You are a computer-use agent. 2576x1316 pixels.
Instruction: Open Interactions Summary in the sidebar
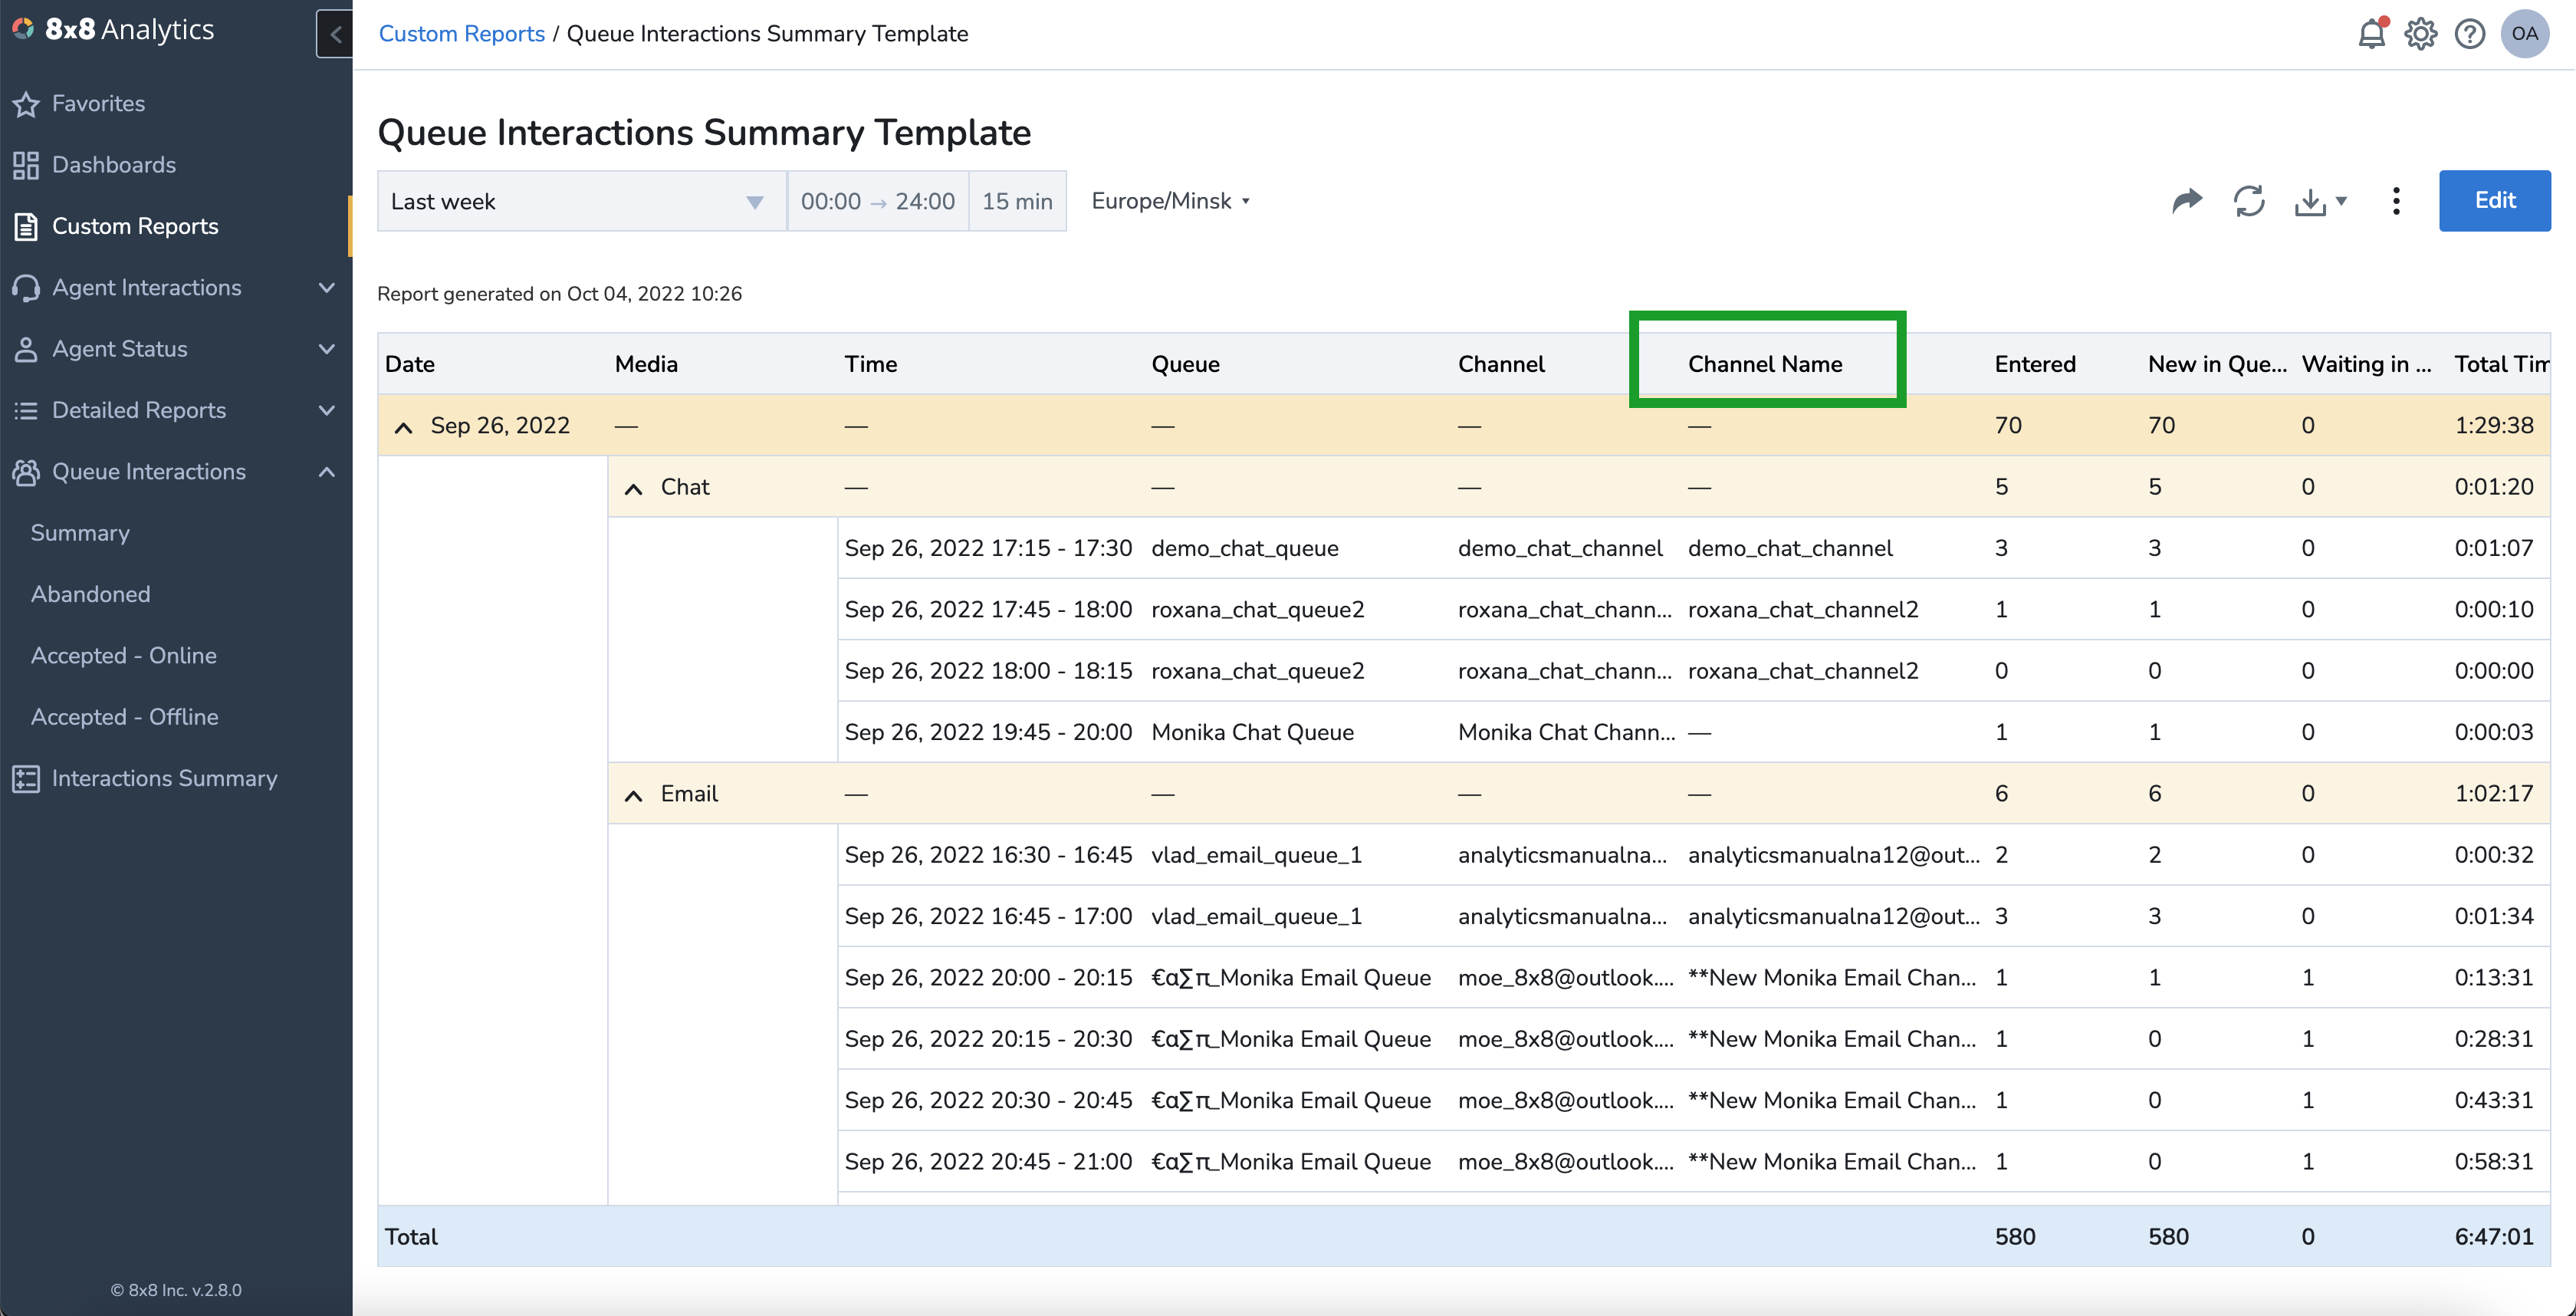coord(164,779)
